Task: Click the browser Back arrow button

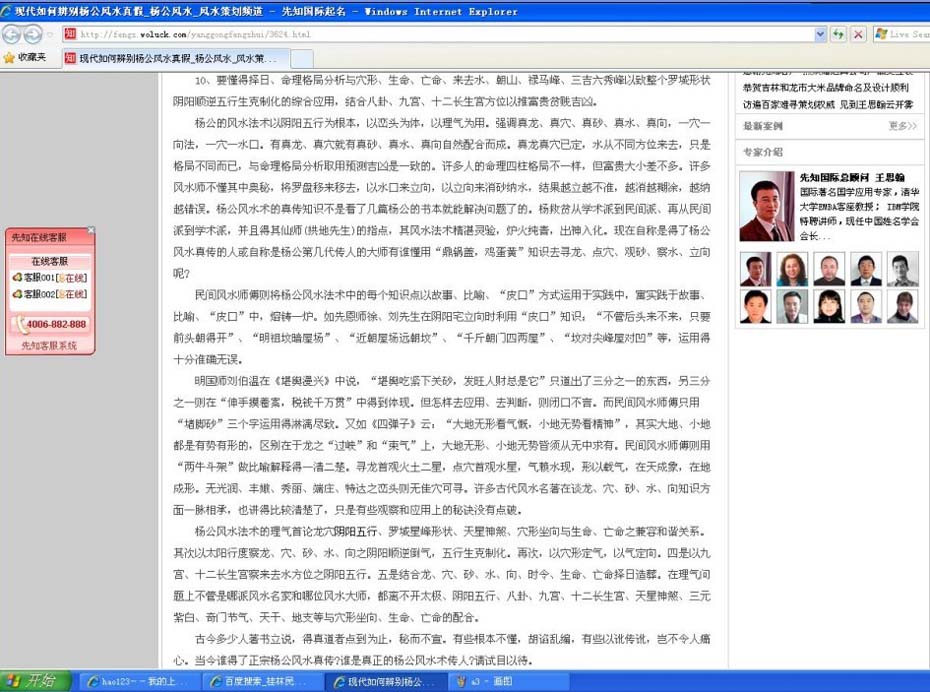Action: (11, 34)
